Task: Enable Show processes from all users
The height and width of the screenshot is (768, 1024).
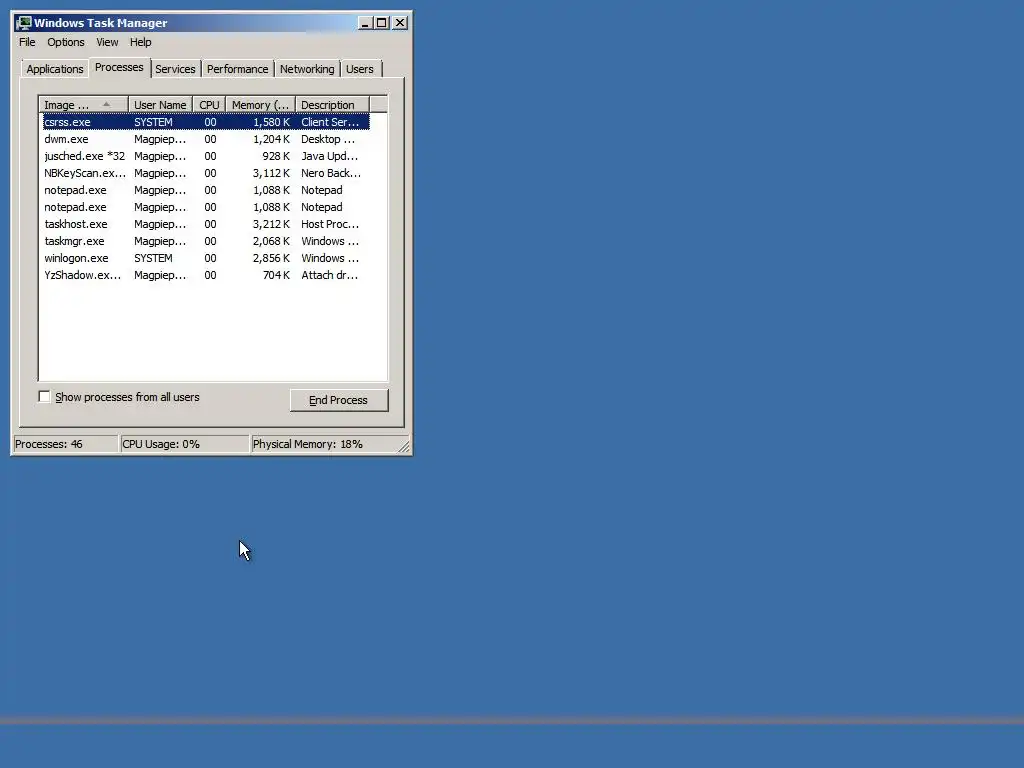Action: pos(44,396)
